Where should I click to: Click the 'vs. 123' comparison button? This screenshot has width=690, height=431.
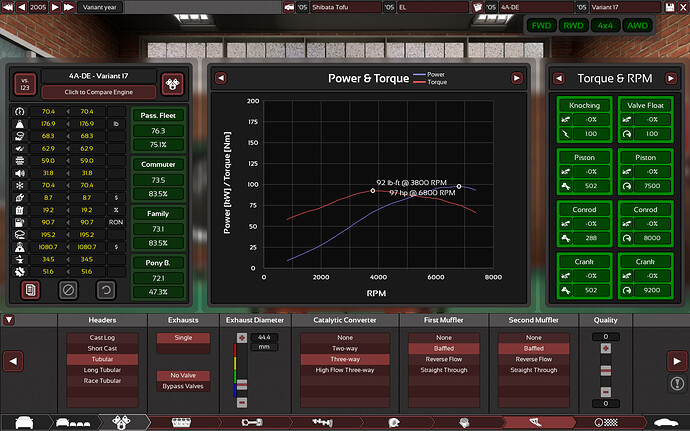24,83
